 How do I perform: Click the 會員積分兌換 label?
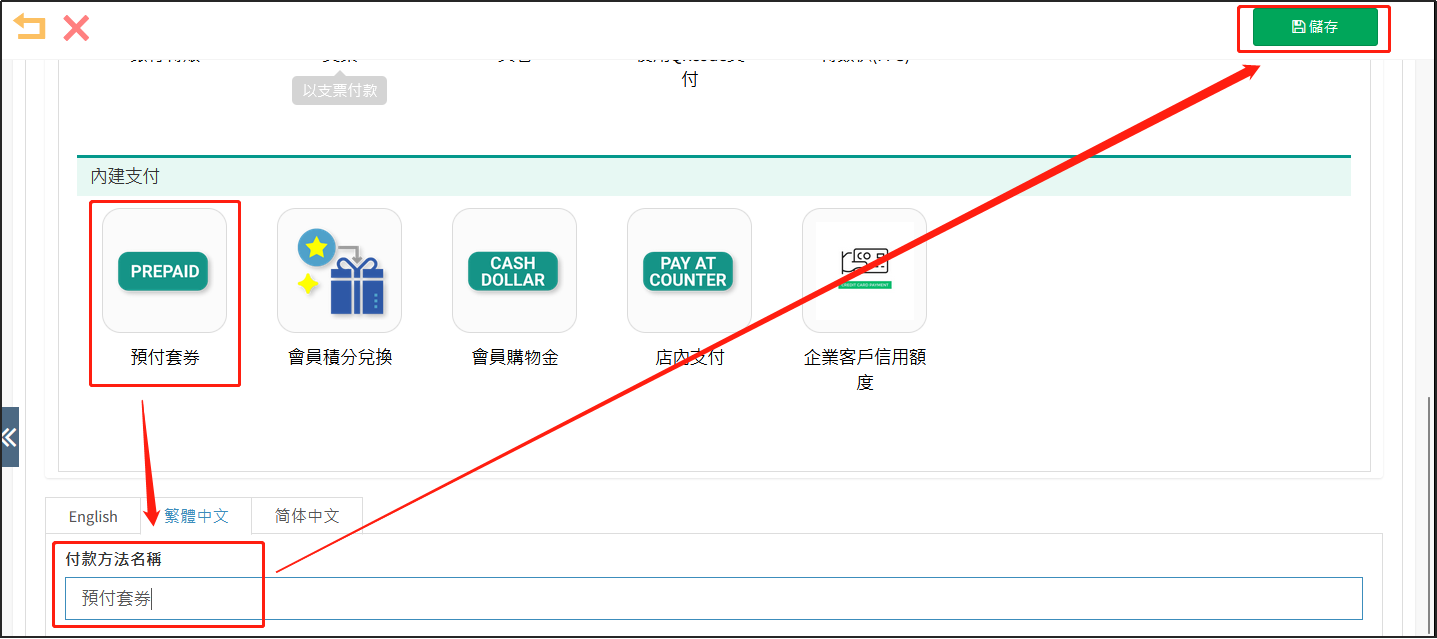[340, 357]
